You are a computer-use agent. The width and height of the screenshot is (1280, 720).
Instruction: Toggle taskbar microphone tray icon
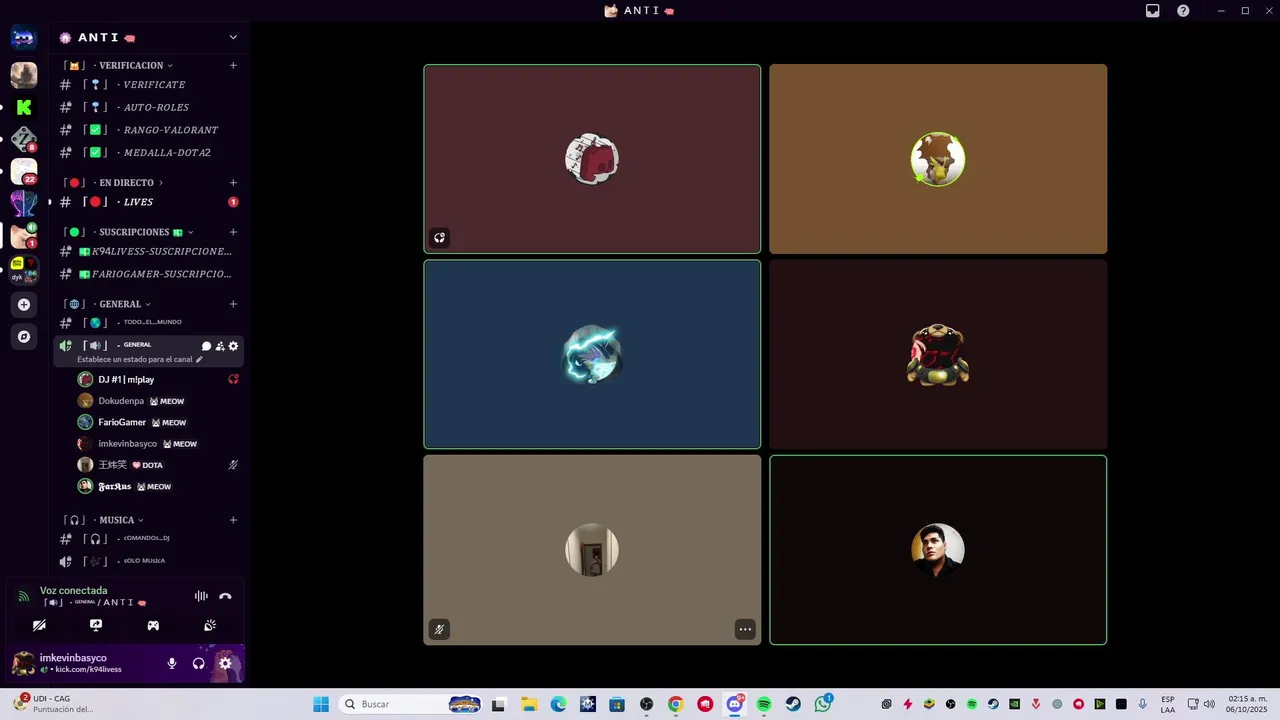[1142, 704]
